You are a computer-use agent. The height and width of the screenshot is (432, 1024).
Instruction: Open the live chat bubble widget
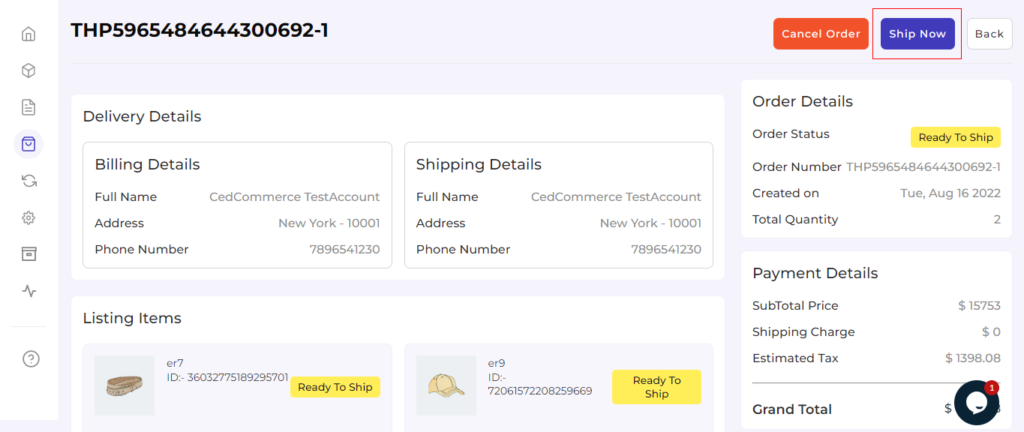pyautogui.click(x=976, y=402)
